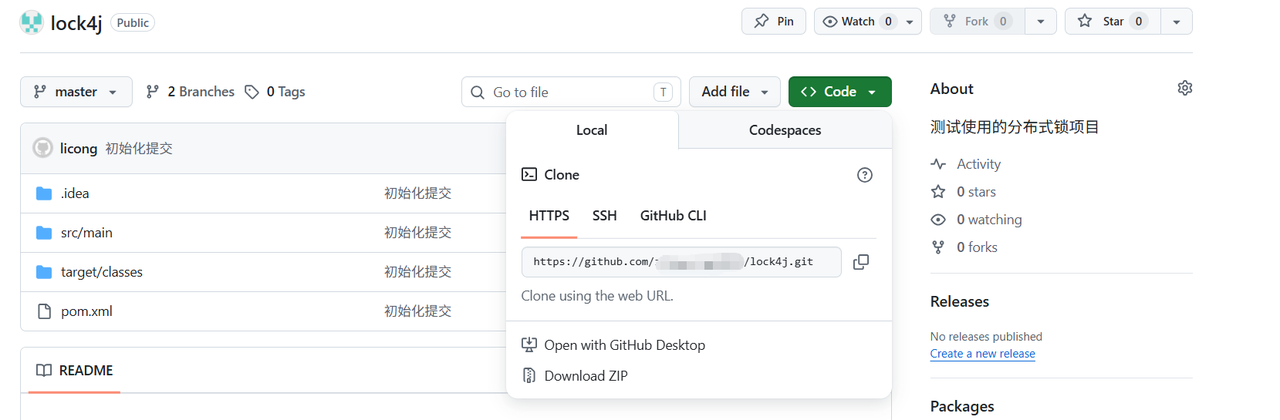Toggle the green Code dropdown button

point(840,91)
